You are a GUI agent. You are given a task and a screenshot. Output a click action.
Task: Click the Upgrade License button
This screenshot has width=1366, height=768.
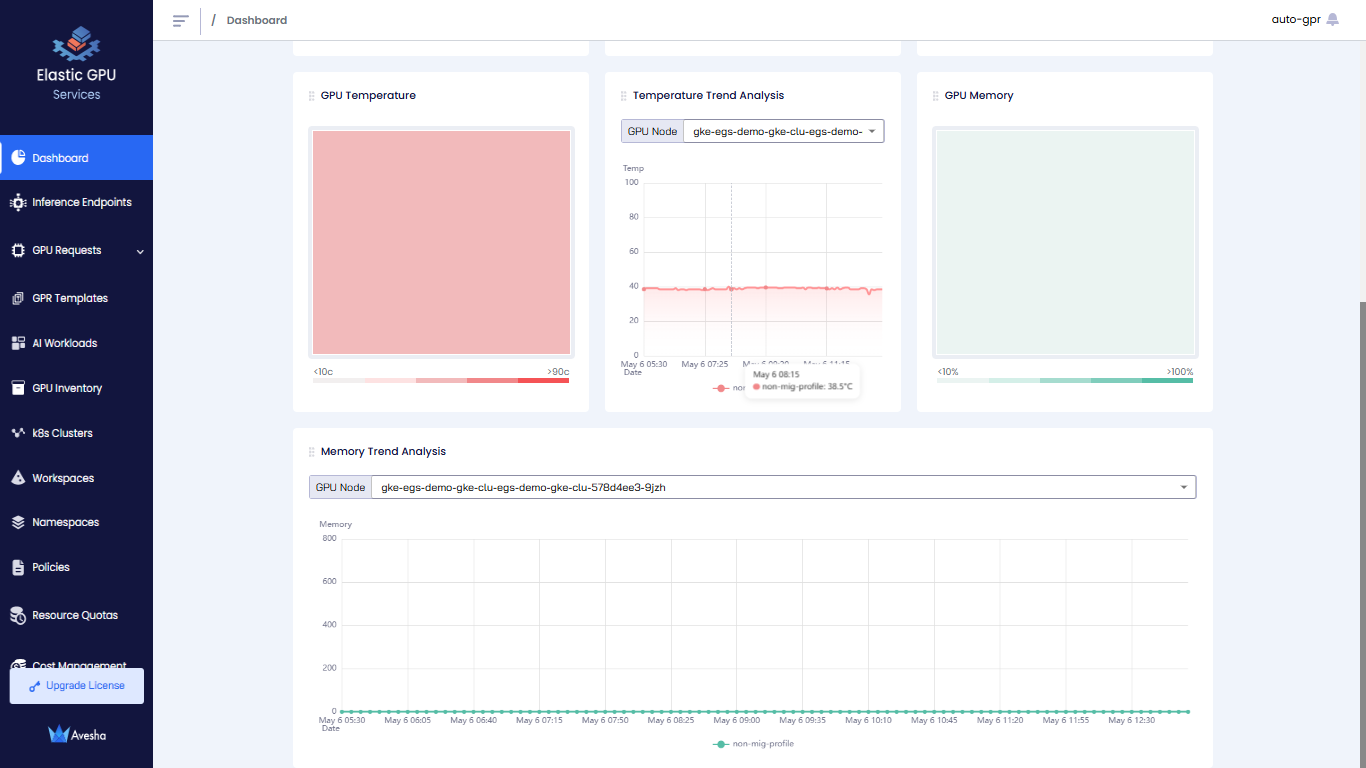[77, 686]
